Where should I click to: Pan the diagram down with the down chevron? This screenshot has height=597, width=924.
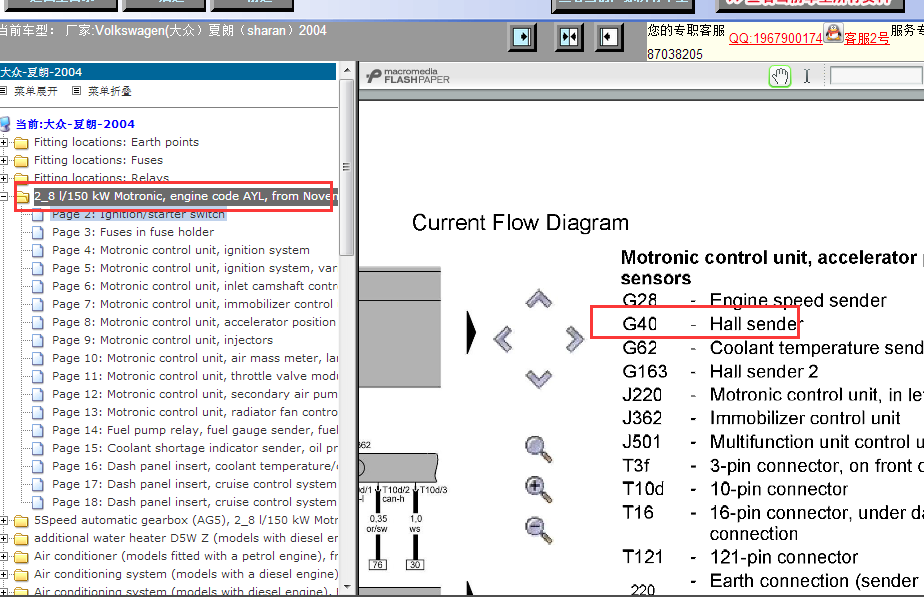point(539,378)
